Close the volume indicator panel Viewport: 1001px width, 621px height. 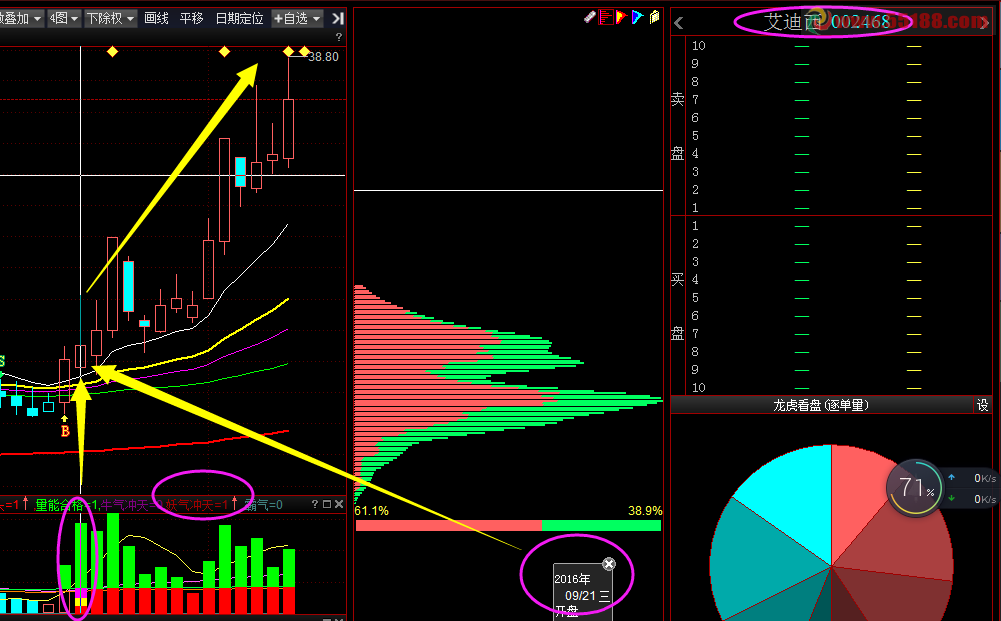click(339, 504)
